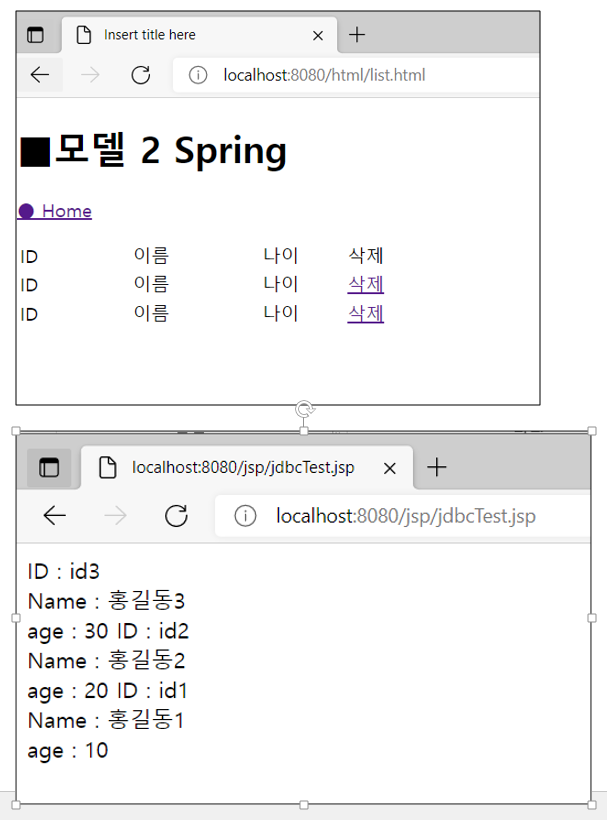This screenshot has height=820, width=607.
Task: Click rotation handle above the jdbcTest image
Action: 304,409
